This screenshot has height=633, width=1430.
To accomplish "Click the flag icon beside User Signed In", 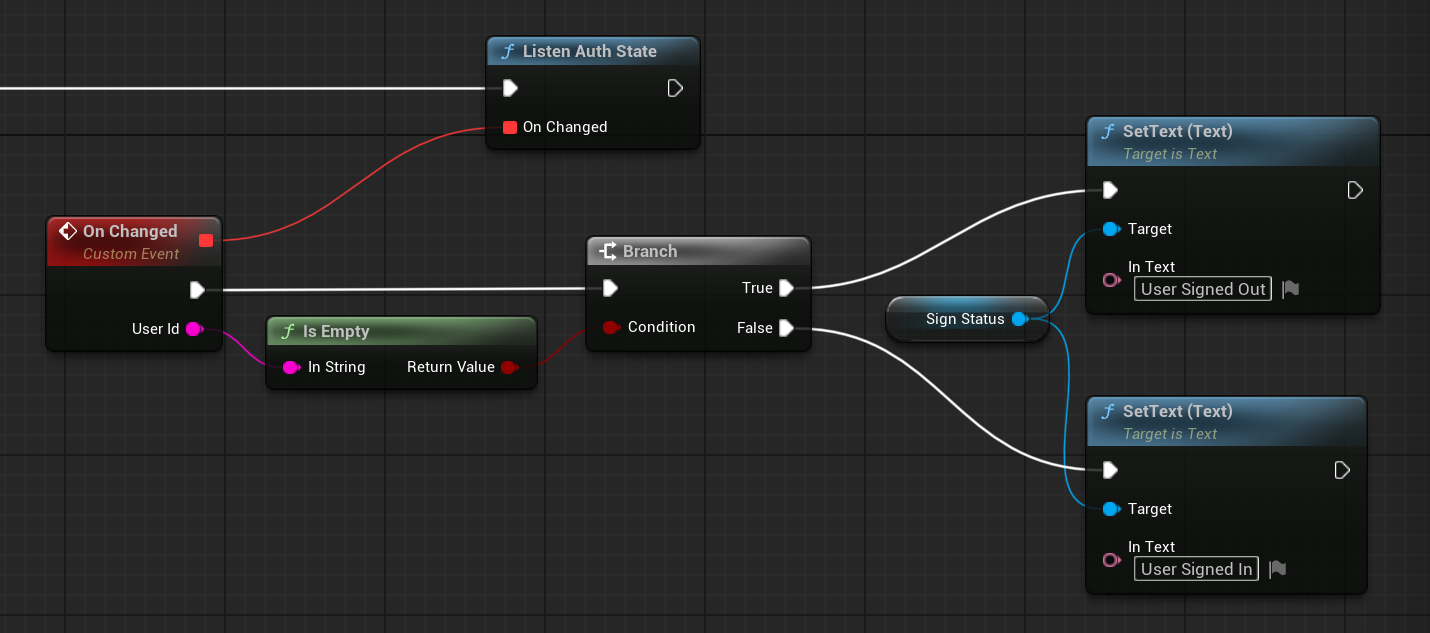I will 1277,569.
